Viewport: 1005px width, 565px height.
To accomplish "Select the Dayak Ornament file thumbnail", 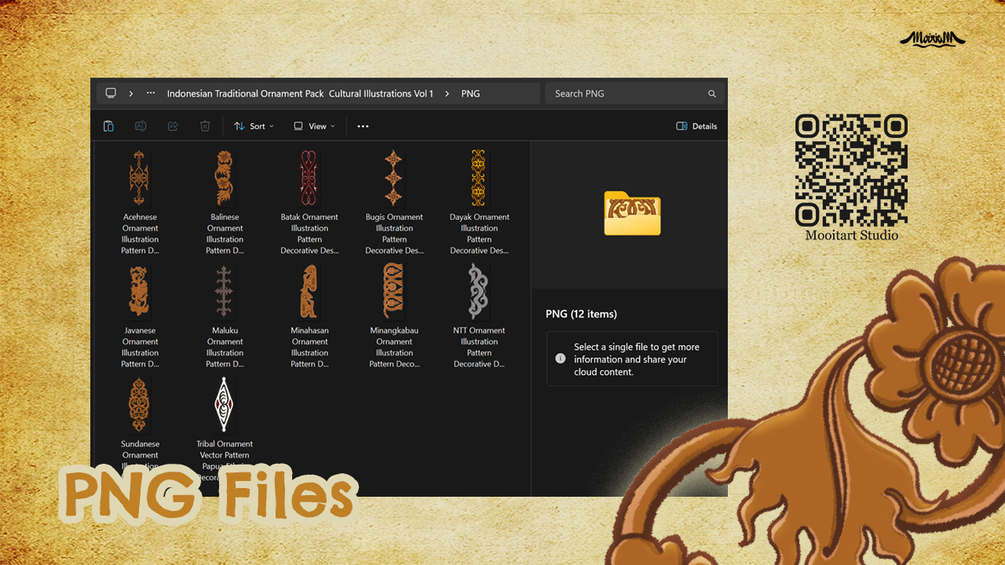I will click(x=478, y=178).
